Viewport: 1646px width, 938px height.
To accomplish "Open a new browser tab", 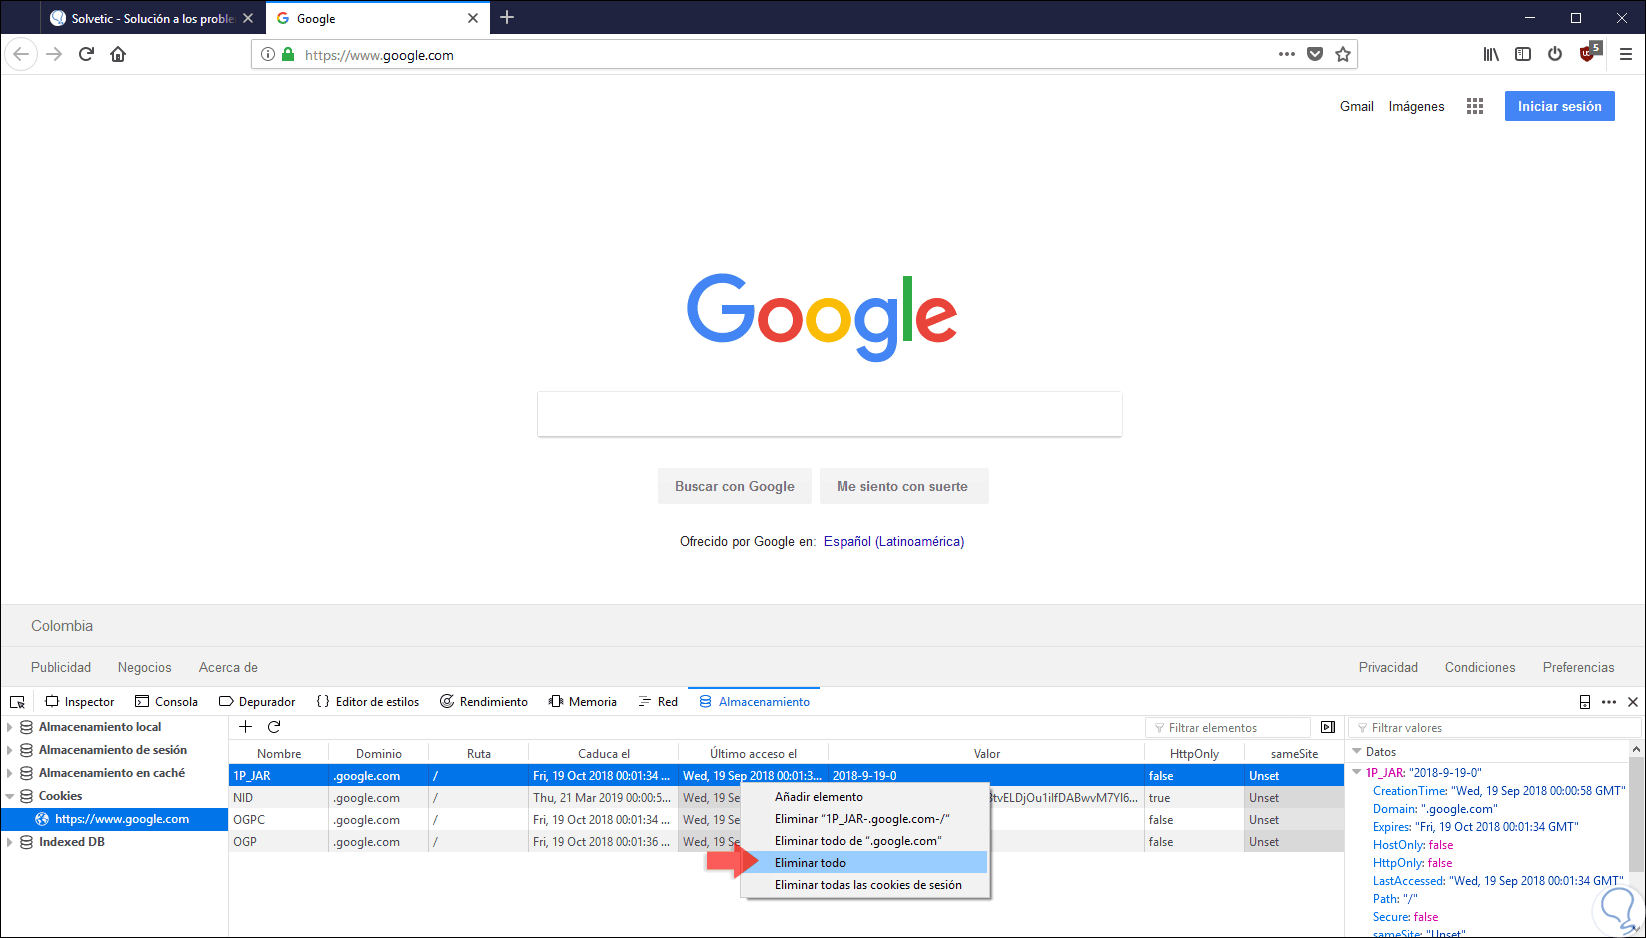I will click(x=507, y=17).
